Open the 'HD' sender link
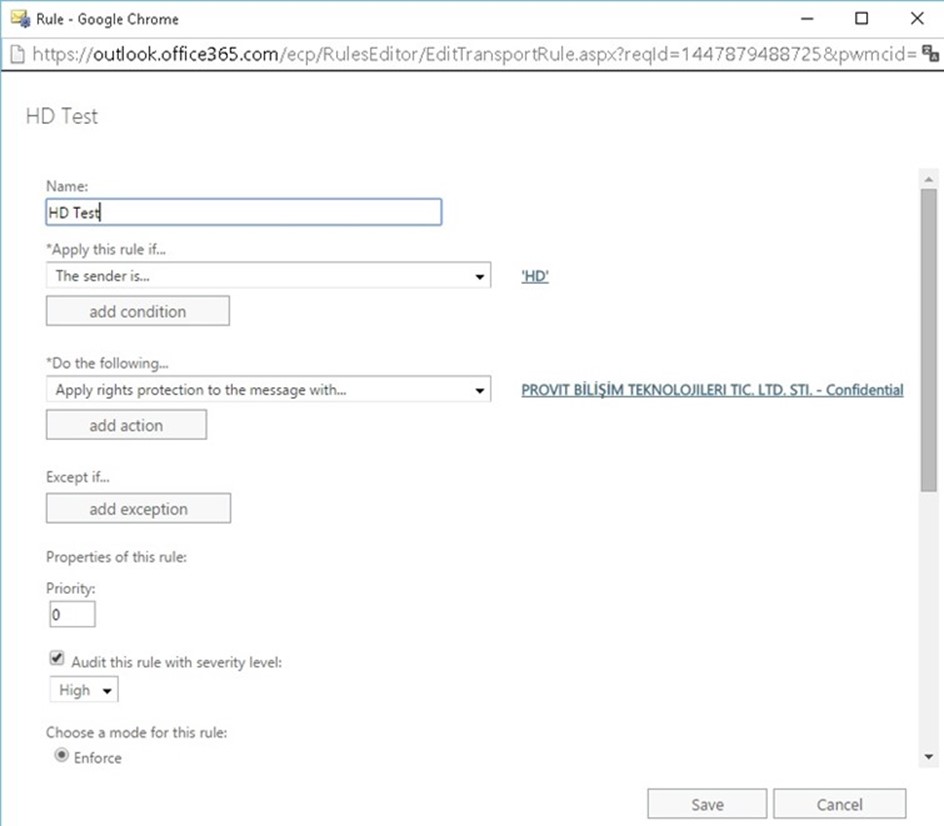 (535, 276)
